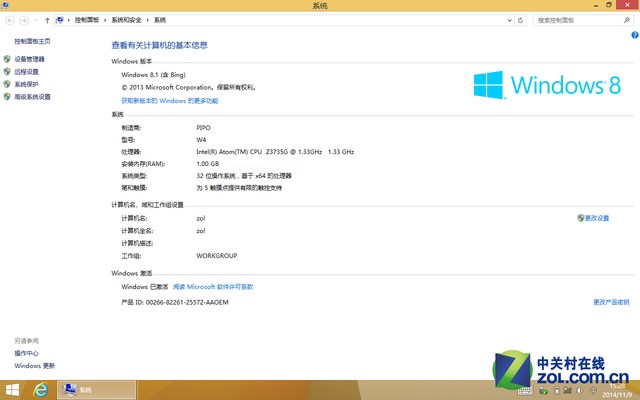Screen dimensions: 640x400
Task: Click the Windows 8.1 (含 Bing) edition text
Action: click(153, 75)
